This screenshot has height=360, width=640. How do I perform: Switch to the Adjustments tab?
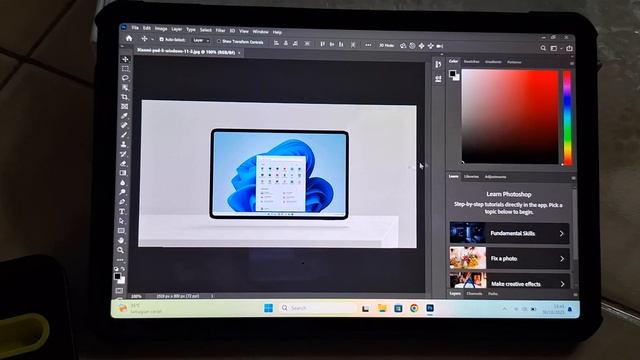pyautogui.click(x=496, y=177)
